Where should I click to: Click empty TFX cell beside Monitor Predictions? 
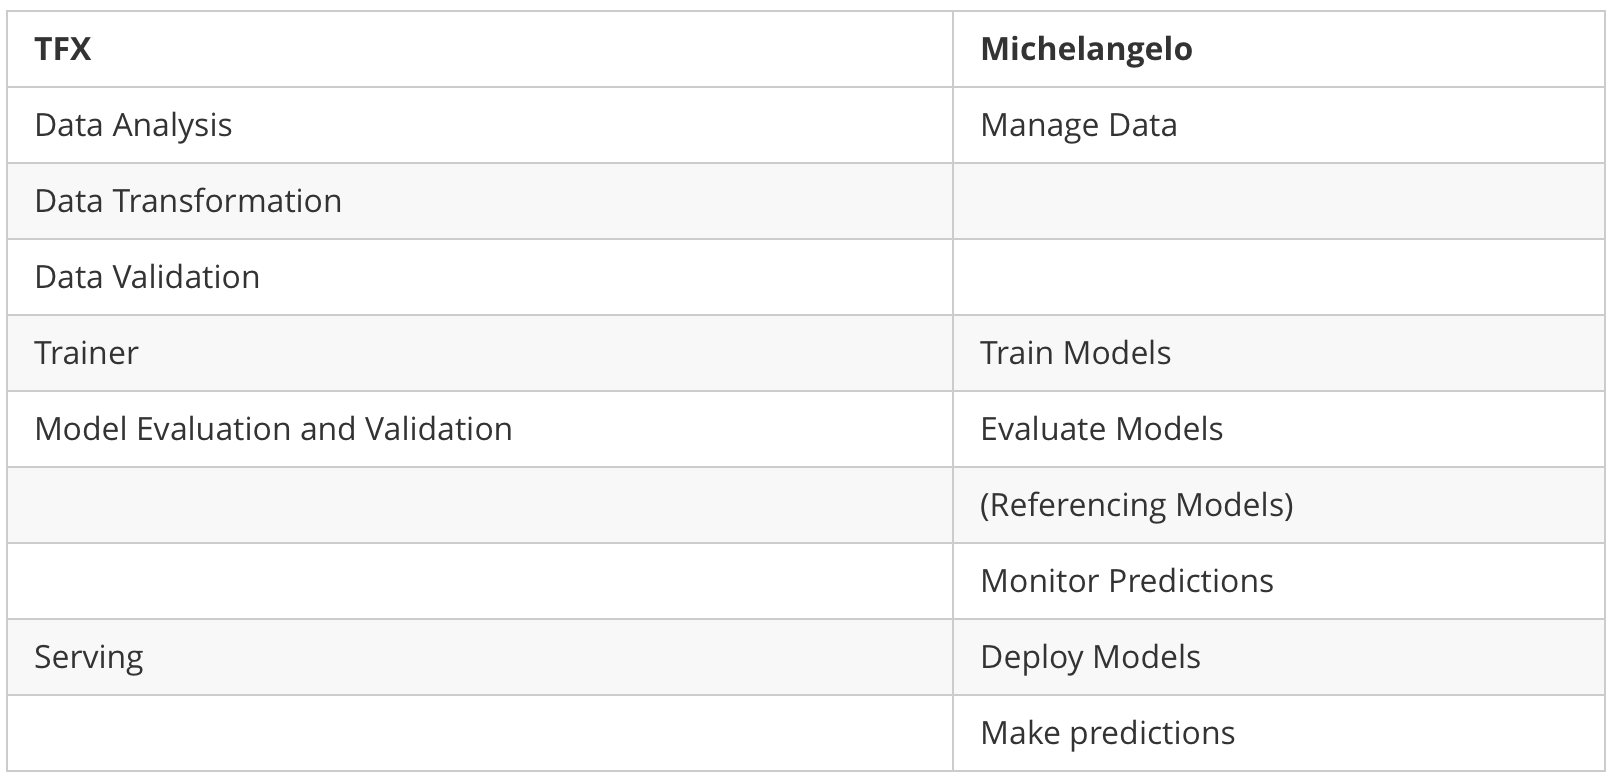[480, 581]
